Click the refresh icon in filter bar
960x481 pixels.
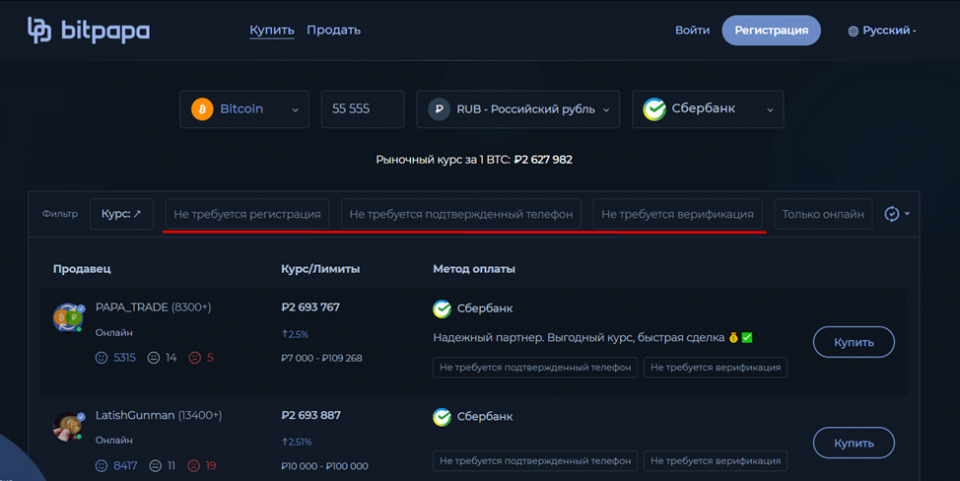[892, 214]
